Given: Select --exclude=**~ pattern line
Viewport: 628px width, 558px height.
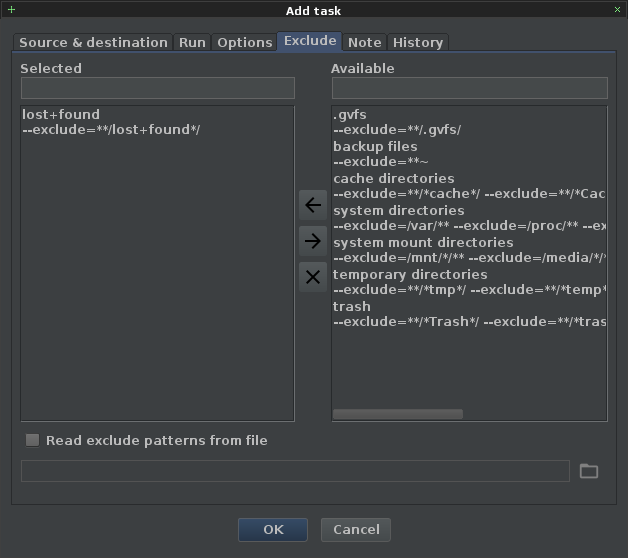Looking at the screenshot, I should (381, 162).
